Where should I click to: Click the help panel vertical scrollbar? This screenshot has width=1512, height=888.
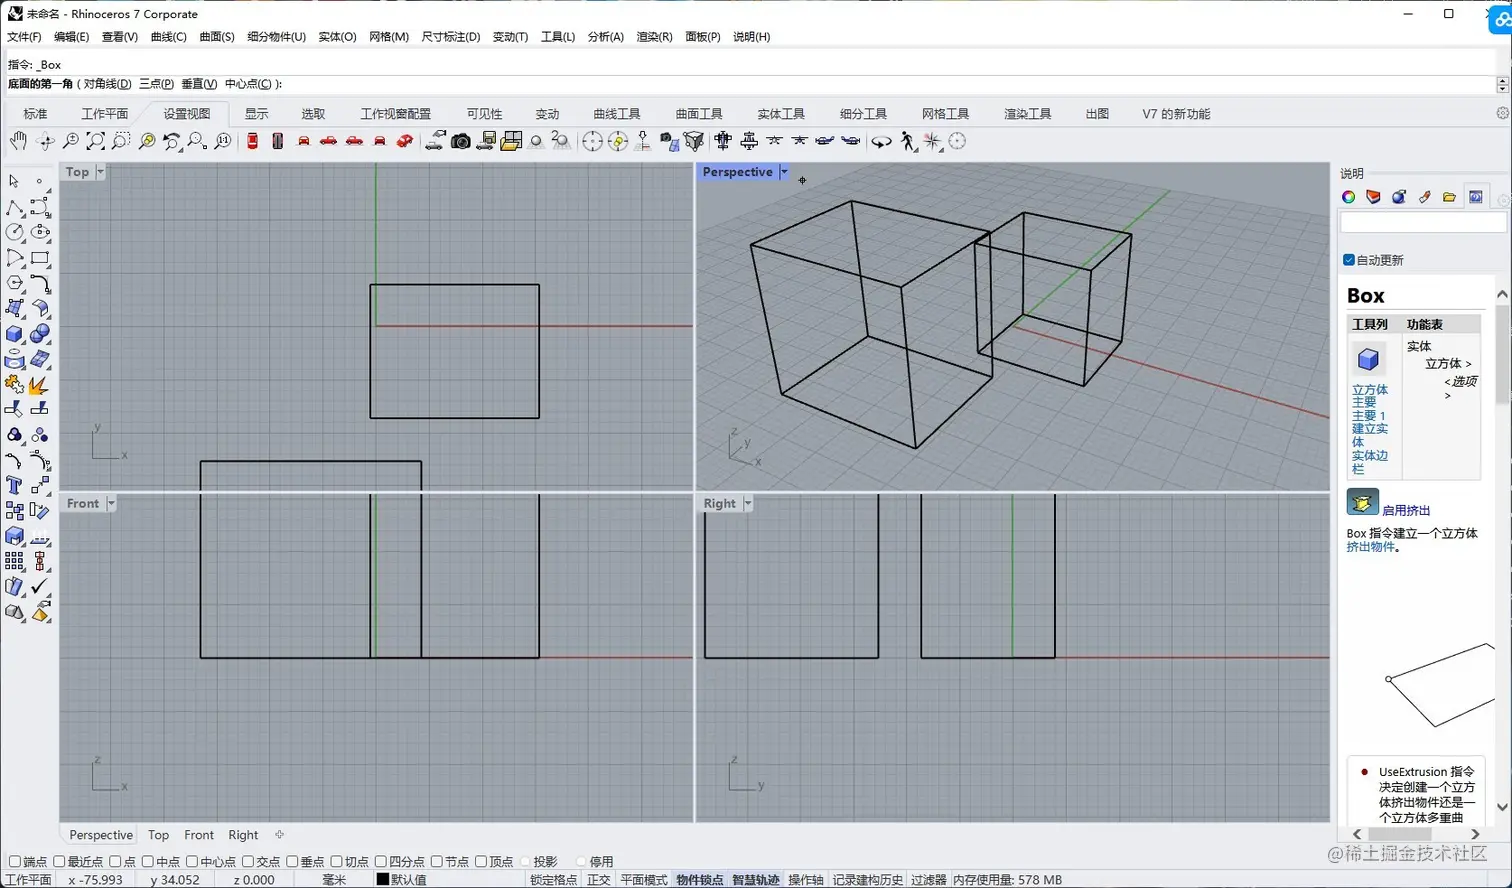click(1502, 550)
